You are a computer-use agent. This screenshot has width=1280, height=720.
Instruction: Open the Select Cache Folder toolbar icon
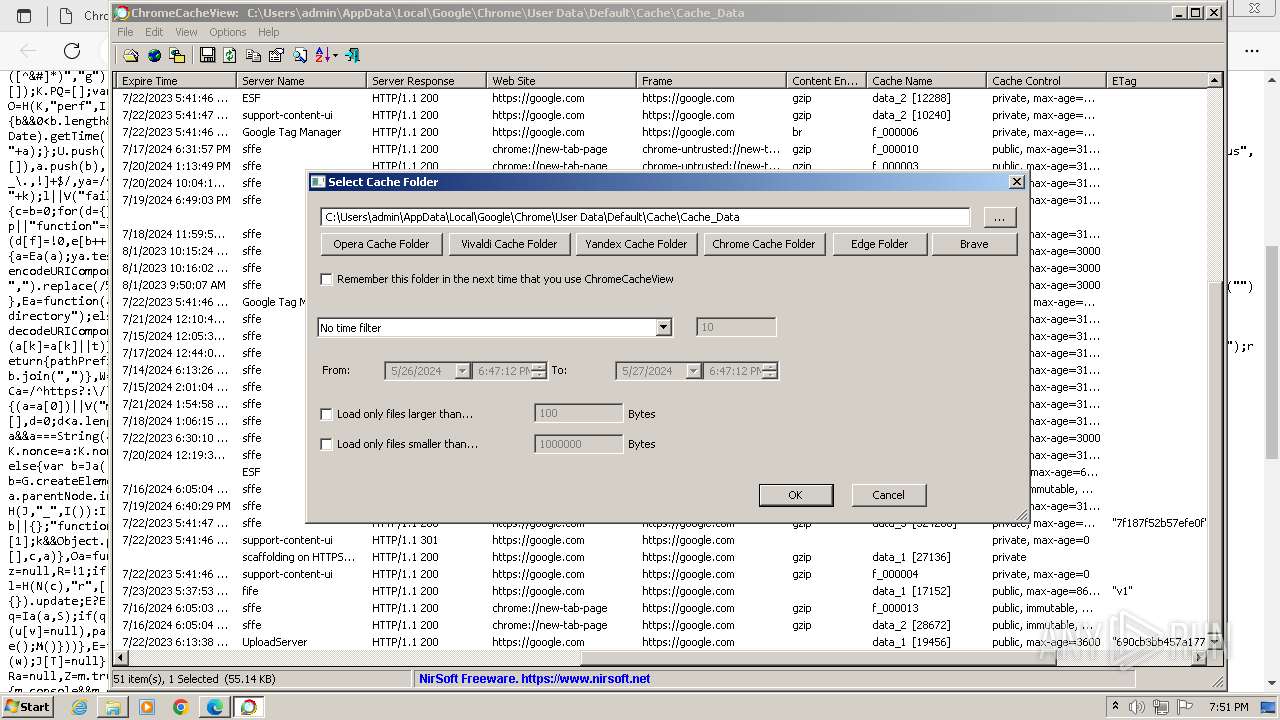[x=131, y=56]
